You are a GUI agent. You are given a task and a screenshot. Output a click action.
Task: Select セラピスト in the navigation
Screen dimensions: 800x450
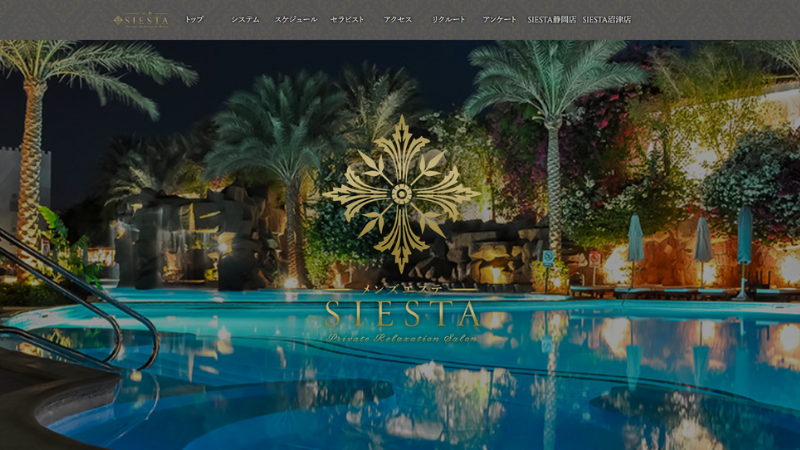(x=347, y=19)
